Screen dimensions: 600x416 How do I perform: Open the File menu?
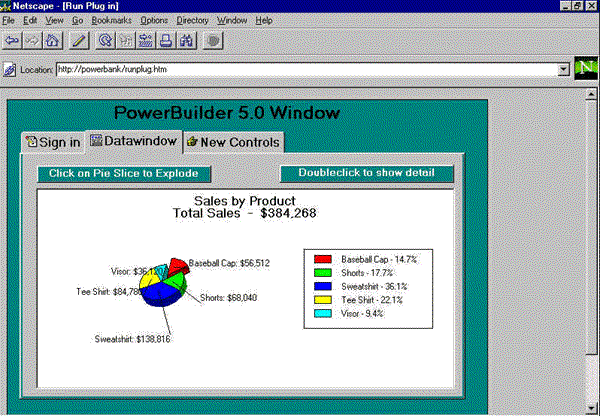[x=8, y=21]
